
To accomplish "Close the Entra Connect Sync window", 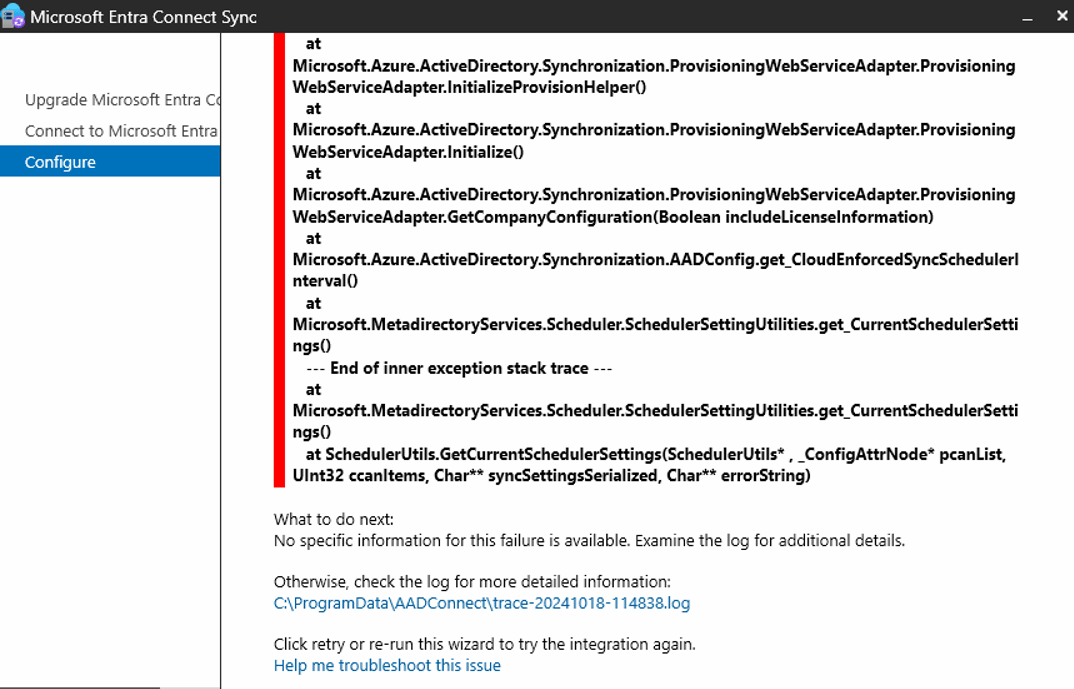I will (x=1062, y=16).
